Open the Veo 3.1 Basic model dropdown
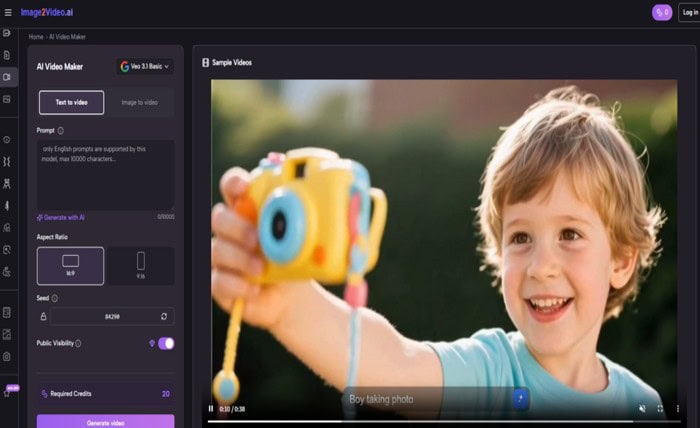 (x=145, y=67)
